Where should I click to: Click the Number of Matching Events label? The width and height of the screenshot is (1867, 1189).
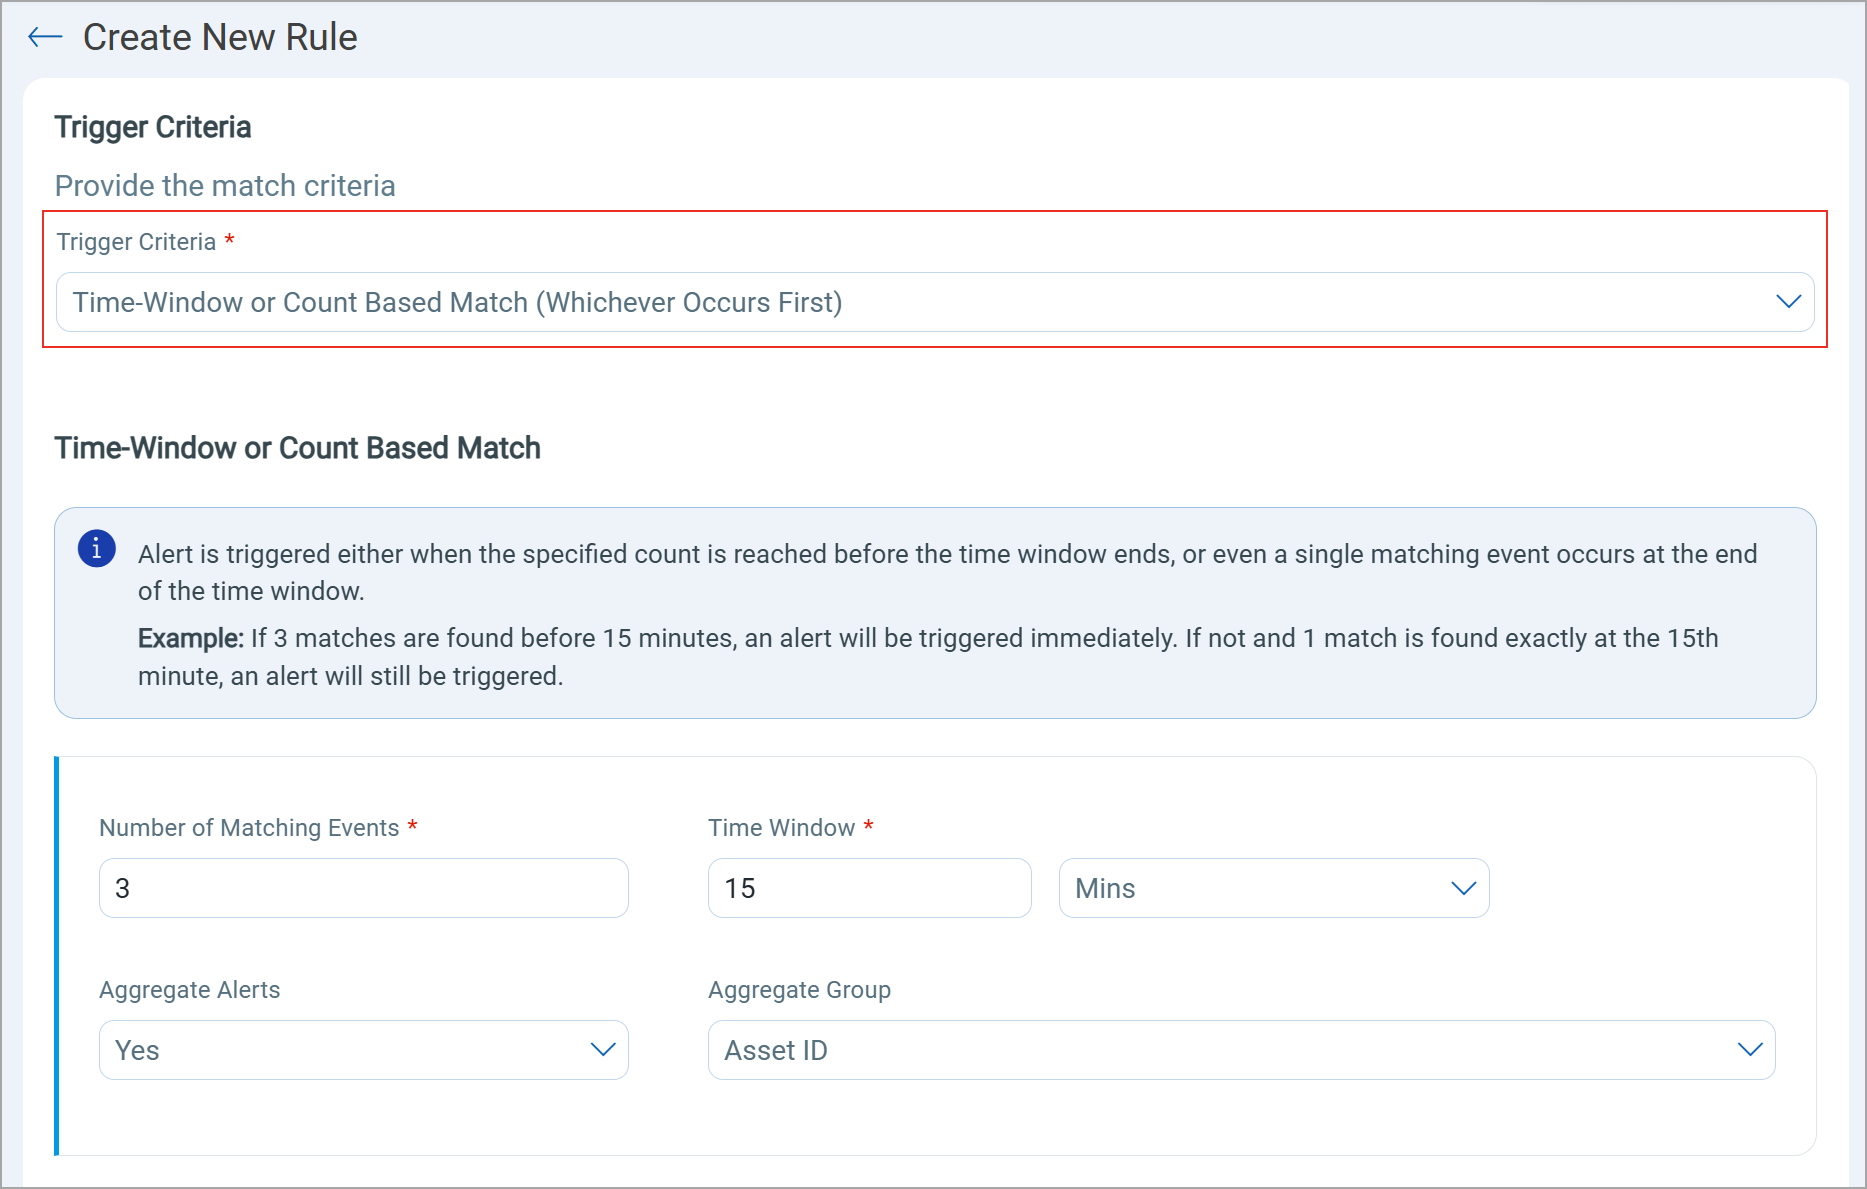[249, 828]
